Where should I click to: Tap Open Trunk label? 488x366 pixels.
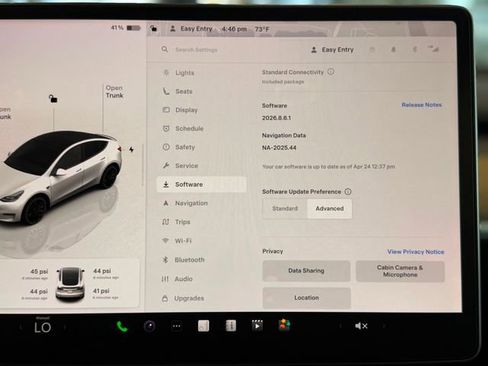[114, 92]
